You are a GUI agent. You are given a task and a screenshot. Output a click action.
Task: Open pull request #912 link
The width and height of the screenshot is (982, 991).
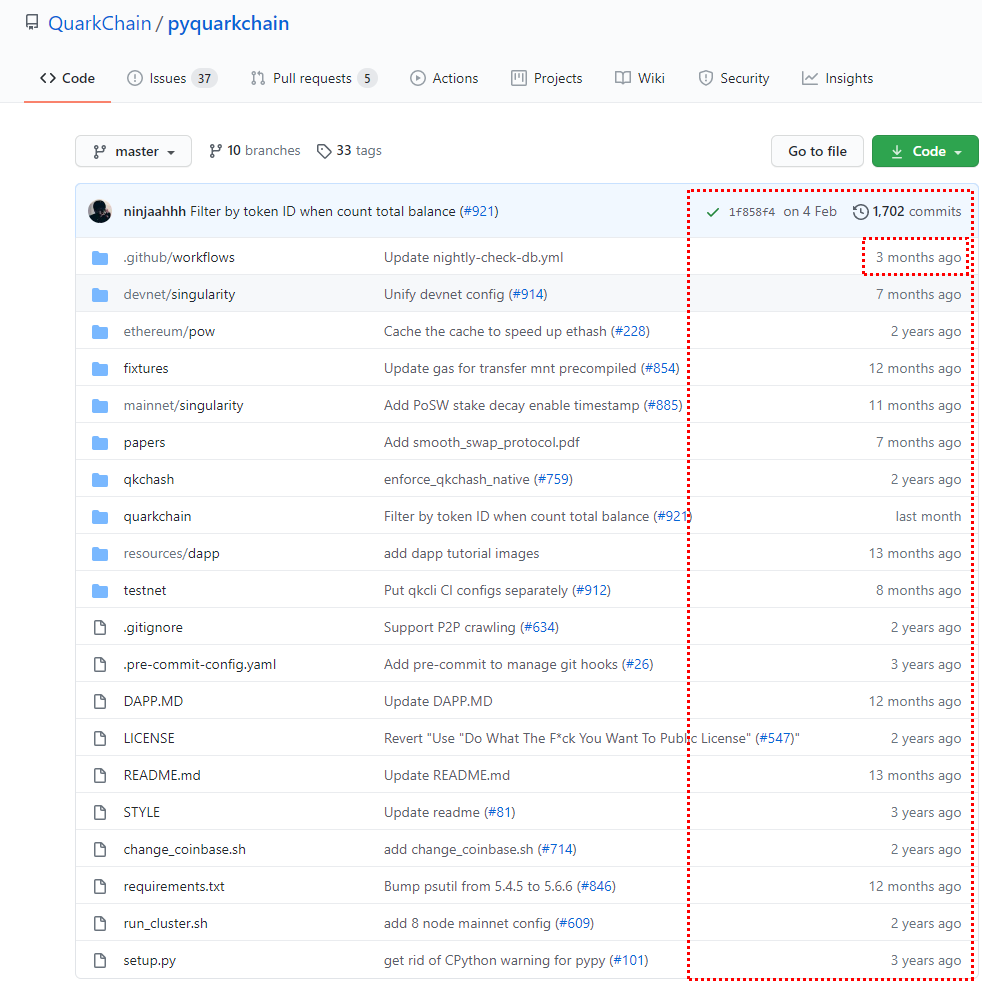591,590
